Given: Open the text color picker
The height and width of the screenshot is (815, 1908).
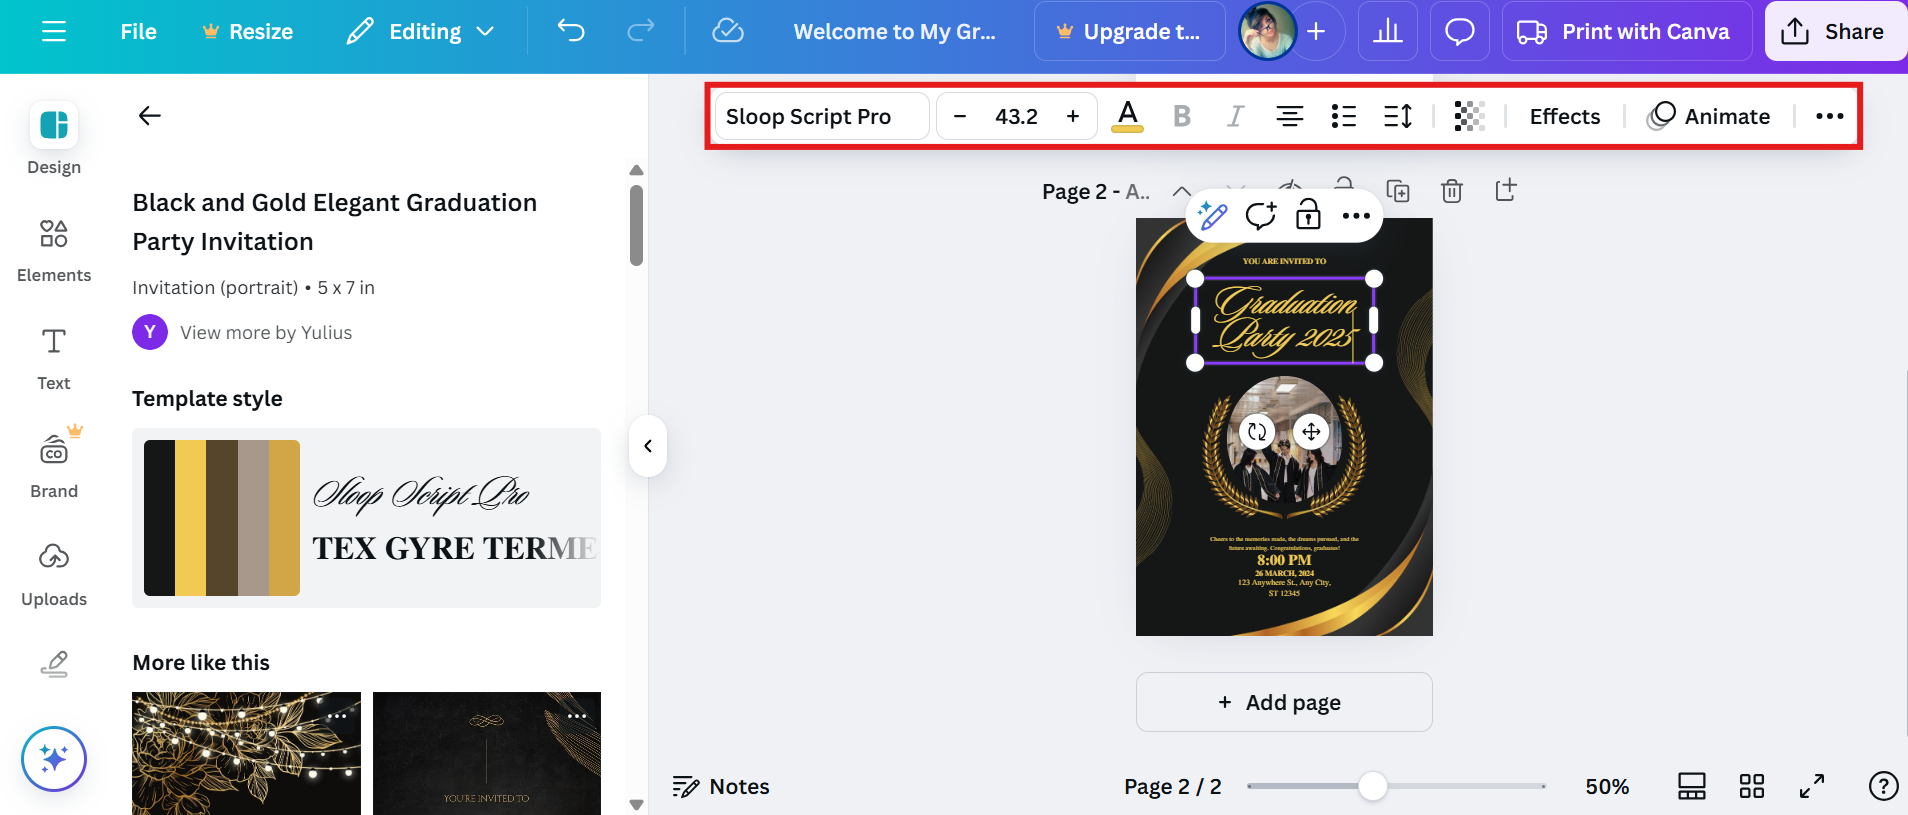Looking at the screenshot, I should click(1128, 116).
